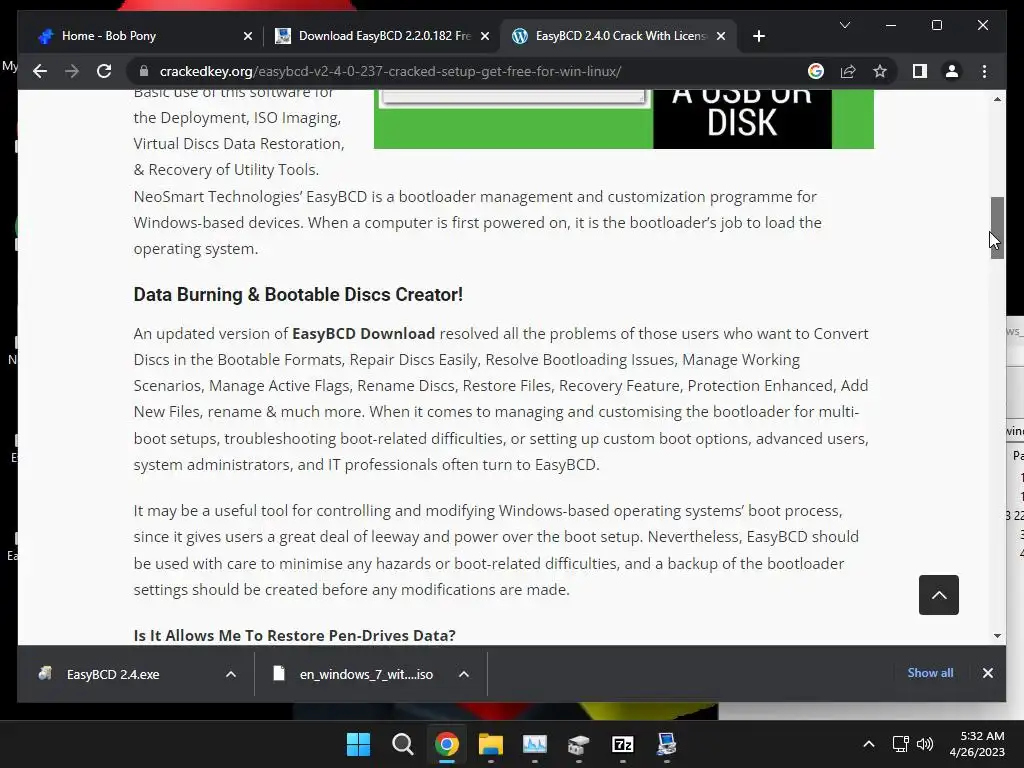1024x768 pixels.
Task: Share this page icon
Action: pyautogui.click(x=848, y=71)
